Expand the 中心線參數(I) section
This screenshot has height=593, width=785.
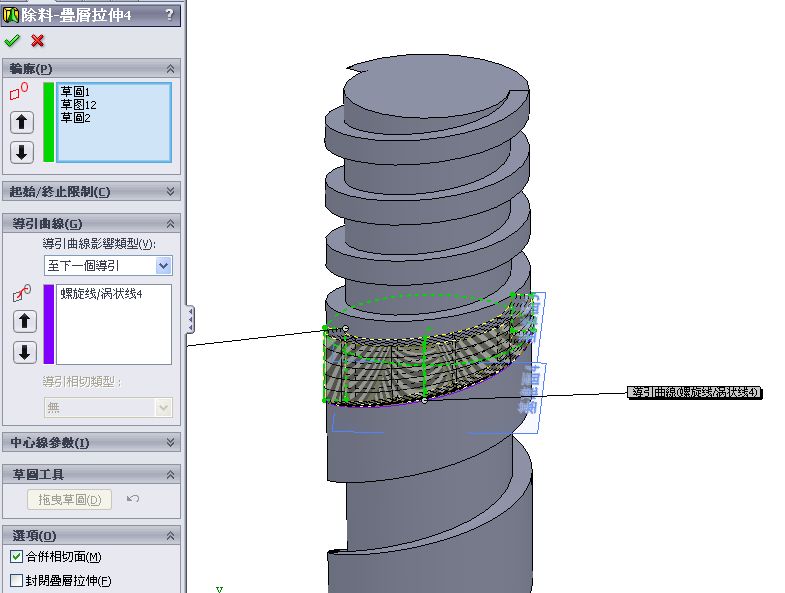(x=170, y=442)
